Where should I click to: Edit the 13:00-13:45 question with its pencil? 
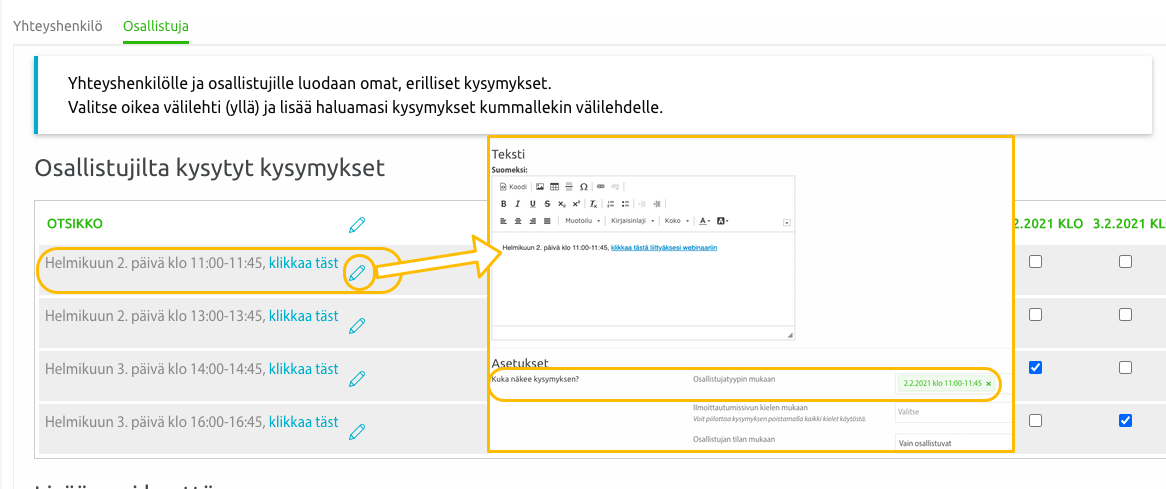point(358,326)
